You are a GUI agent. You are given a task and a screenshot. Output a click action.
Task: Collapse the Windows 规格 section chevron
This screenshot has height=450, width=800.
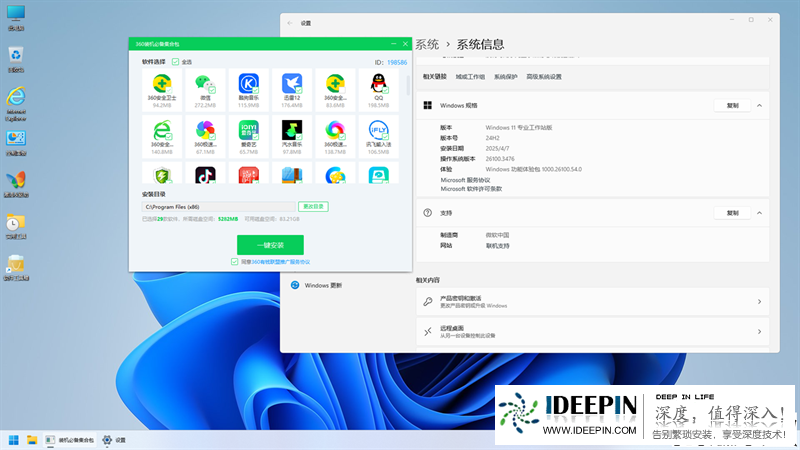pos(759,106)
